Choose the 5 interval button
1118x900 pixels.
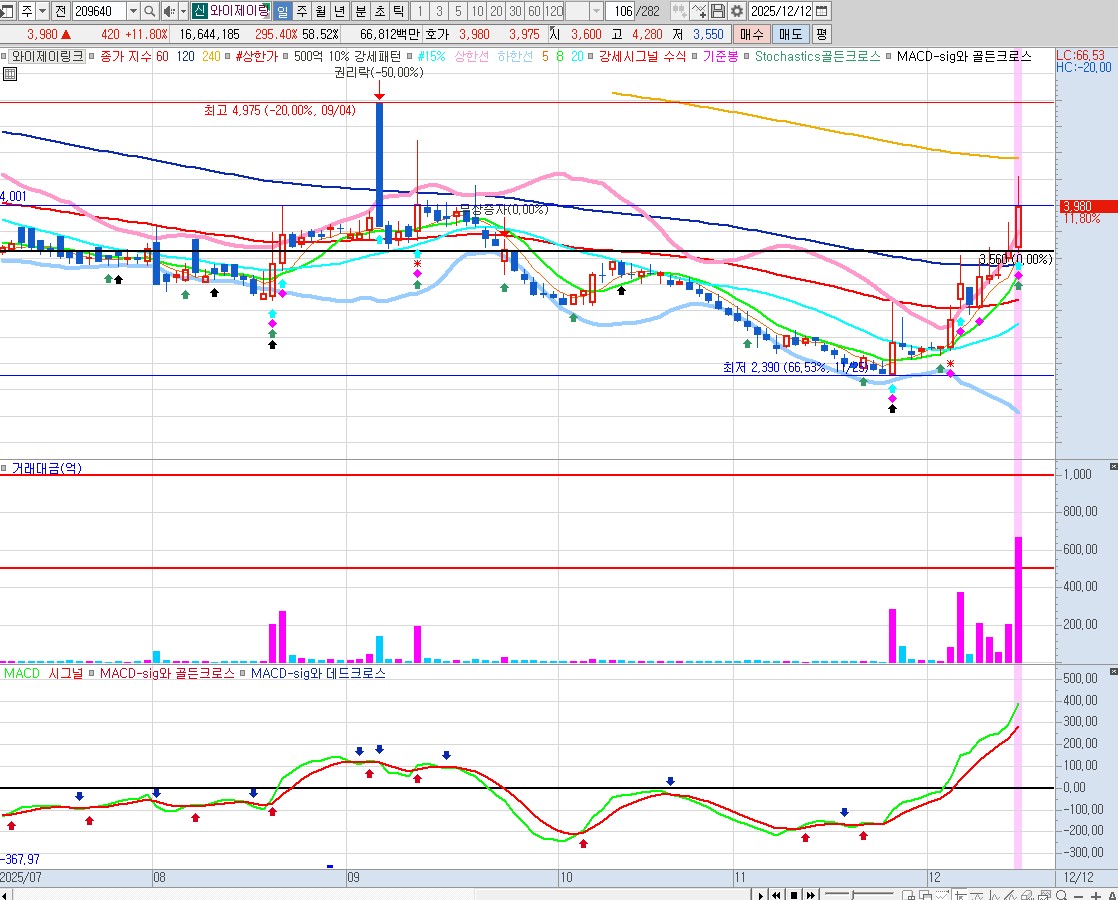click(x=458, y=11)
